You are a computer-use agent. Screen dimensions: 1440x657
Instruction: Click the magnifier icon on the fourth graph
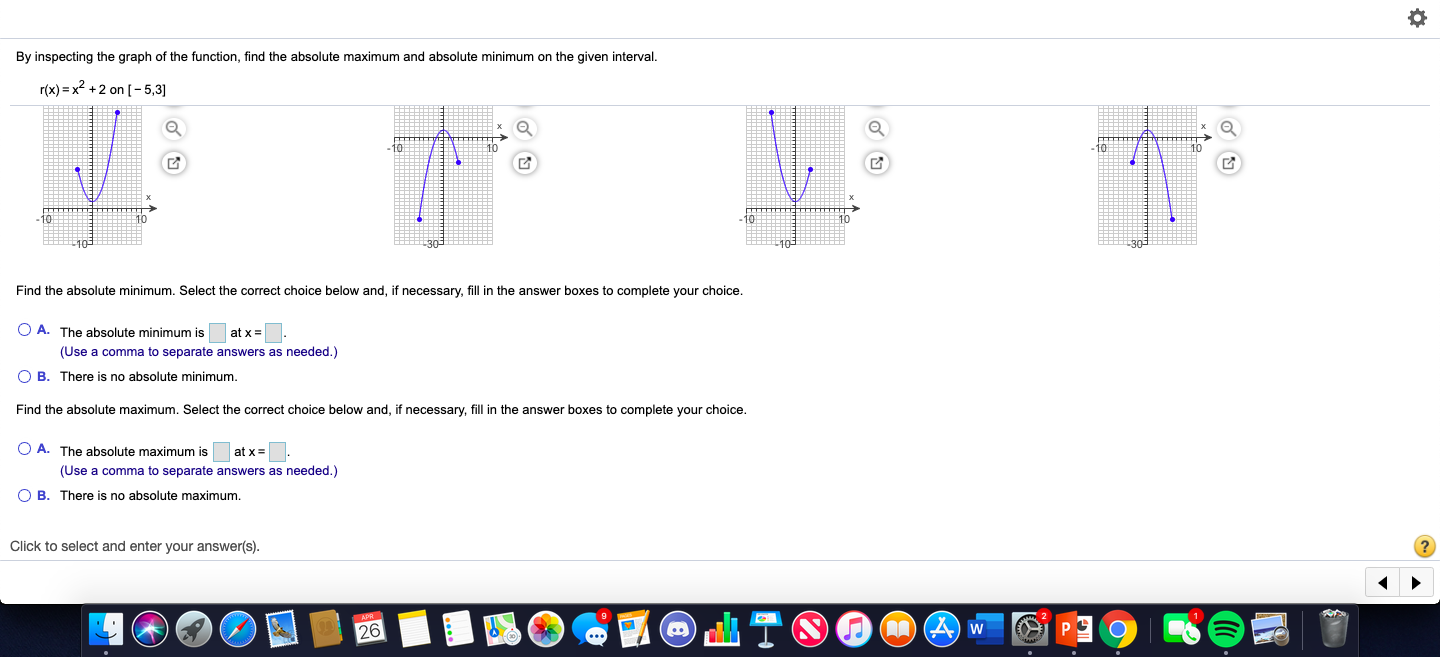coord(1228,128)
